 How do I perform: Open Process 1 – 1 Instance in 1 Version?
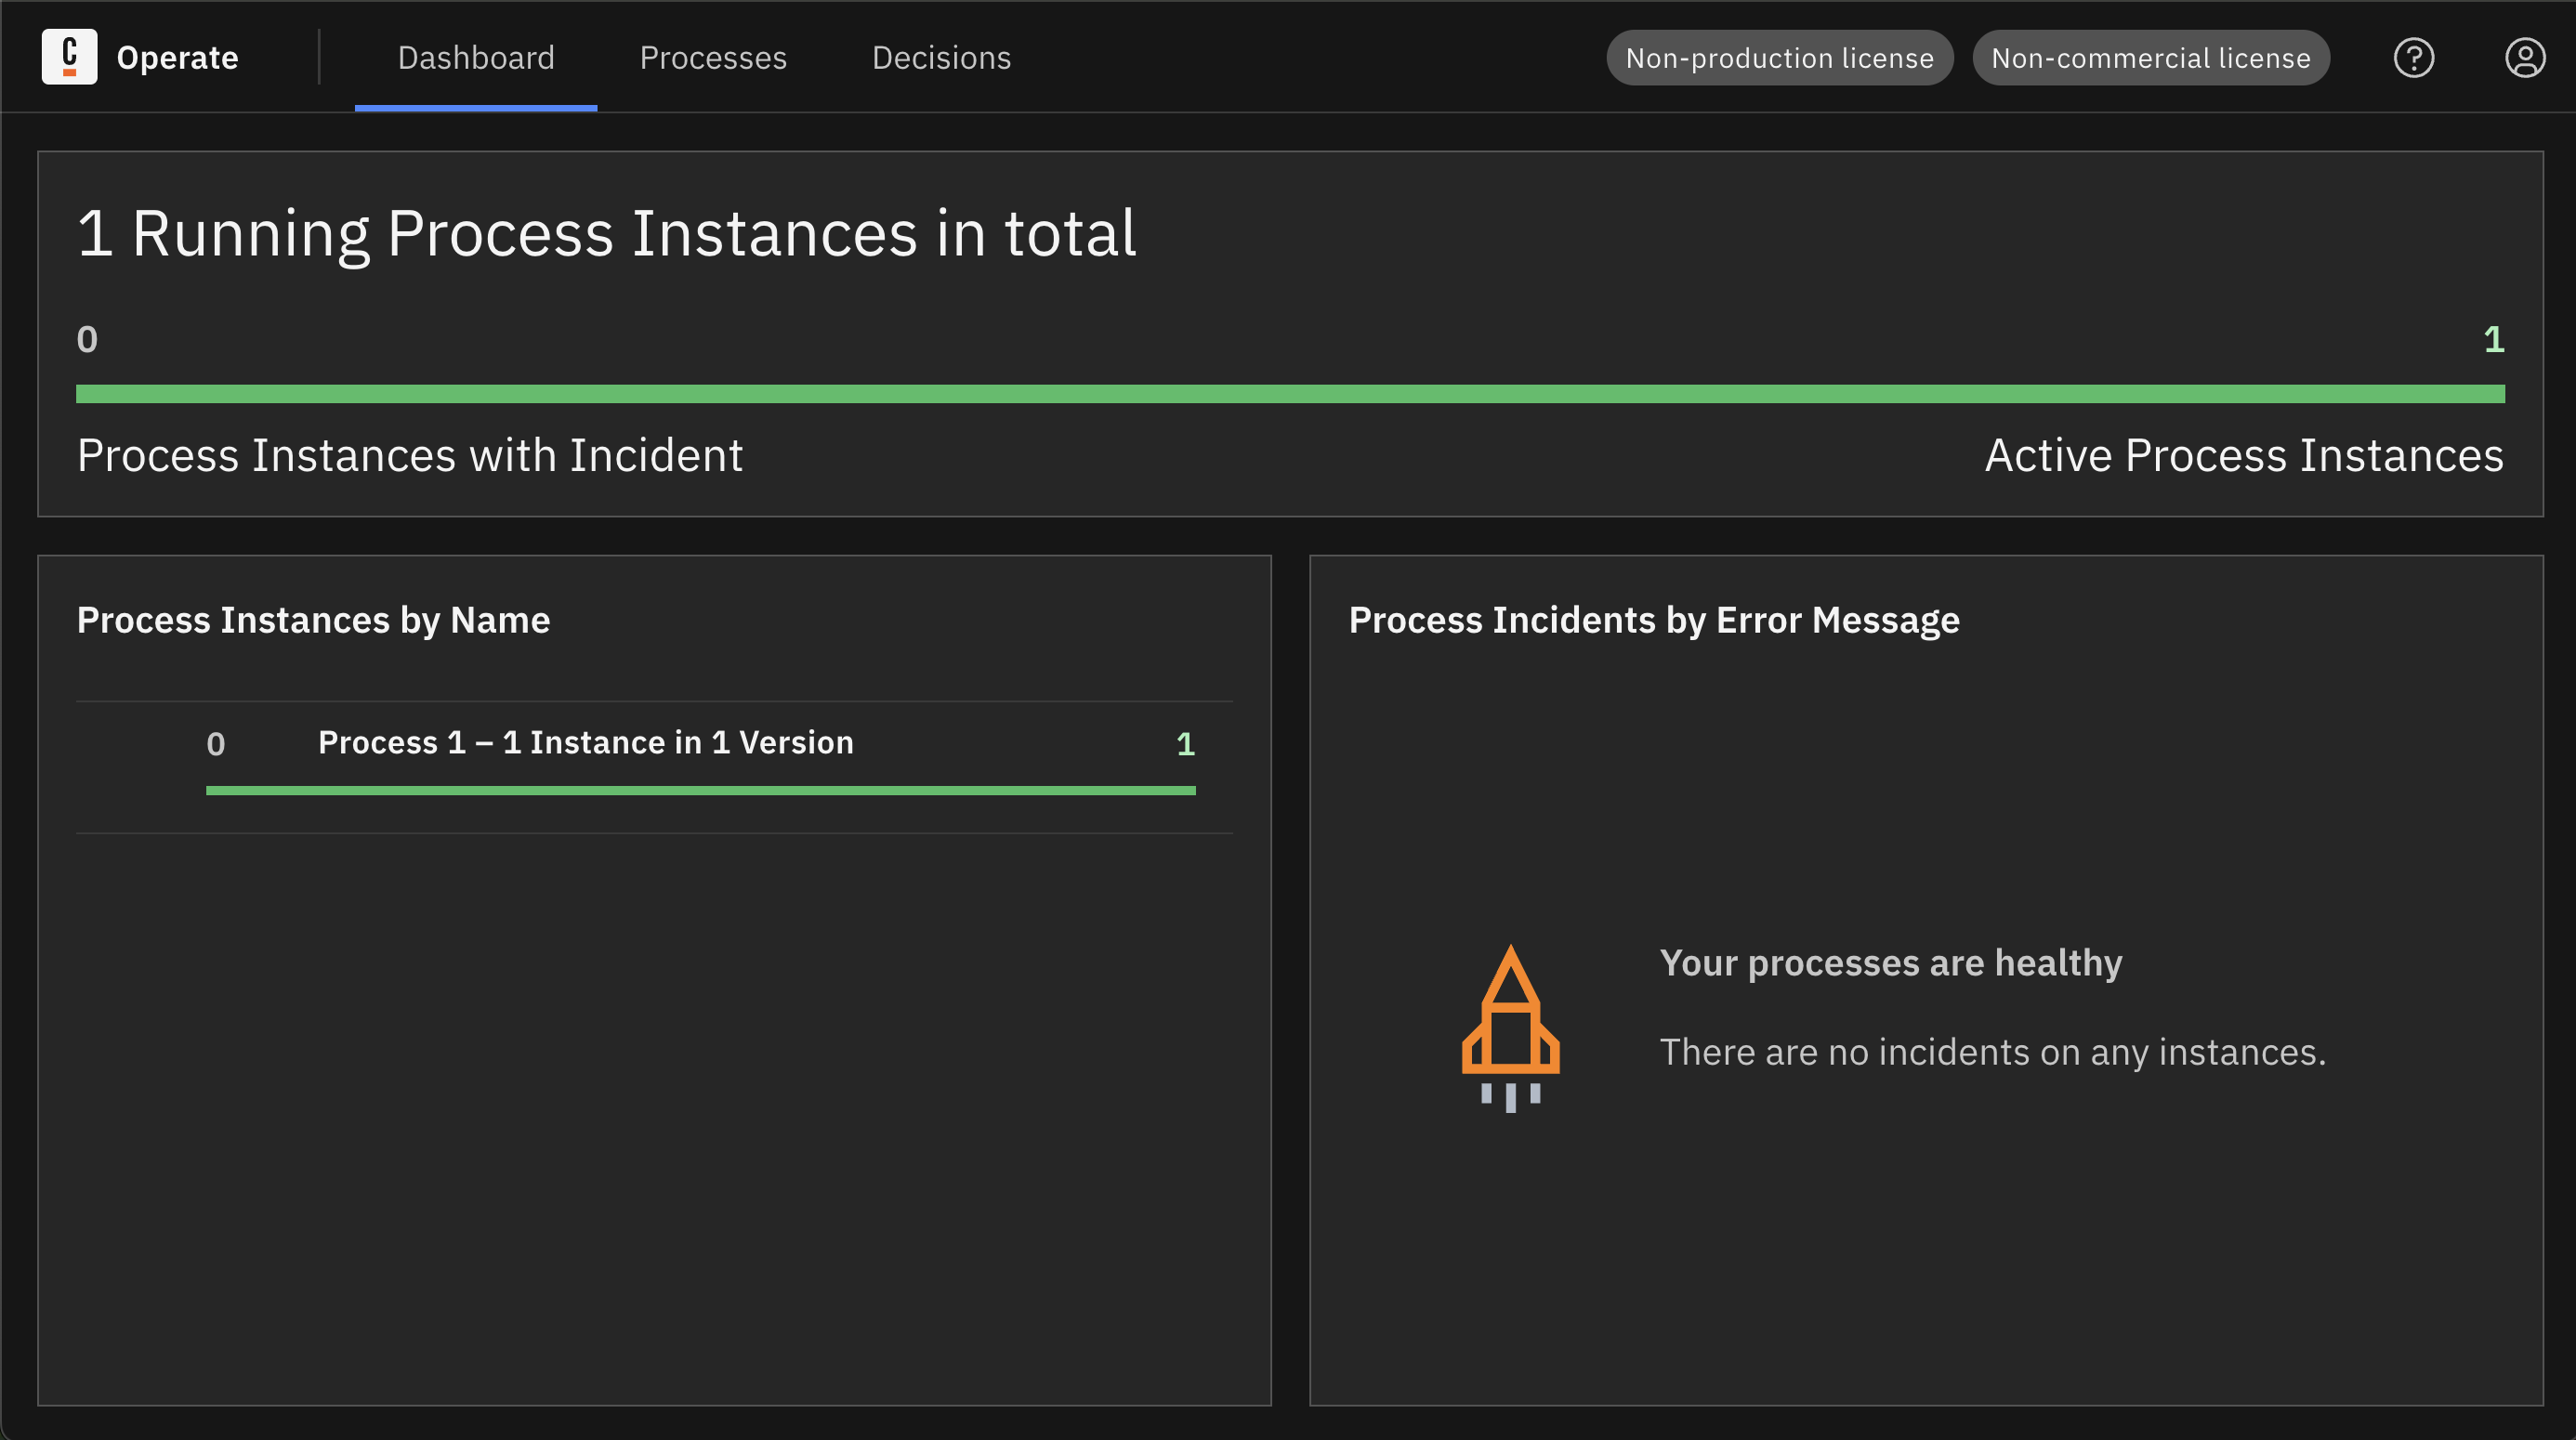coord(585,742)
